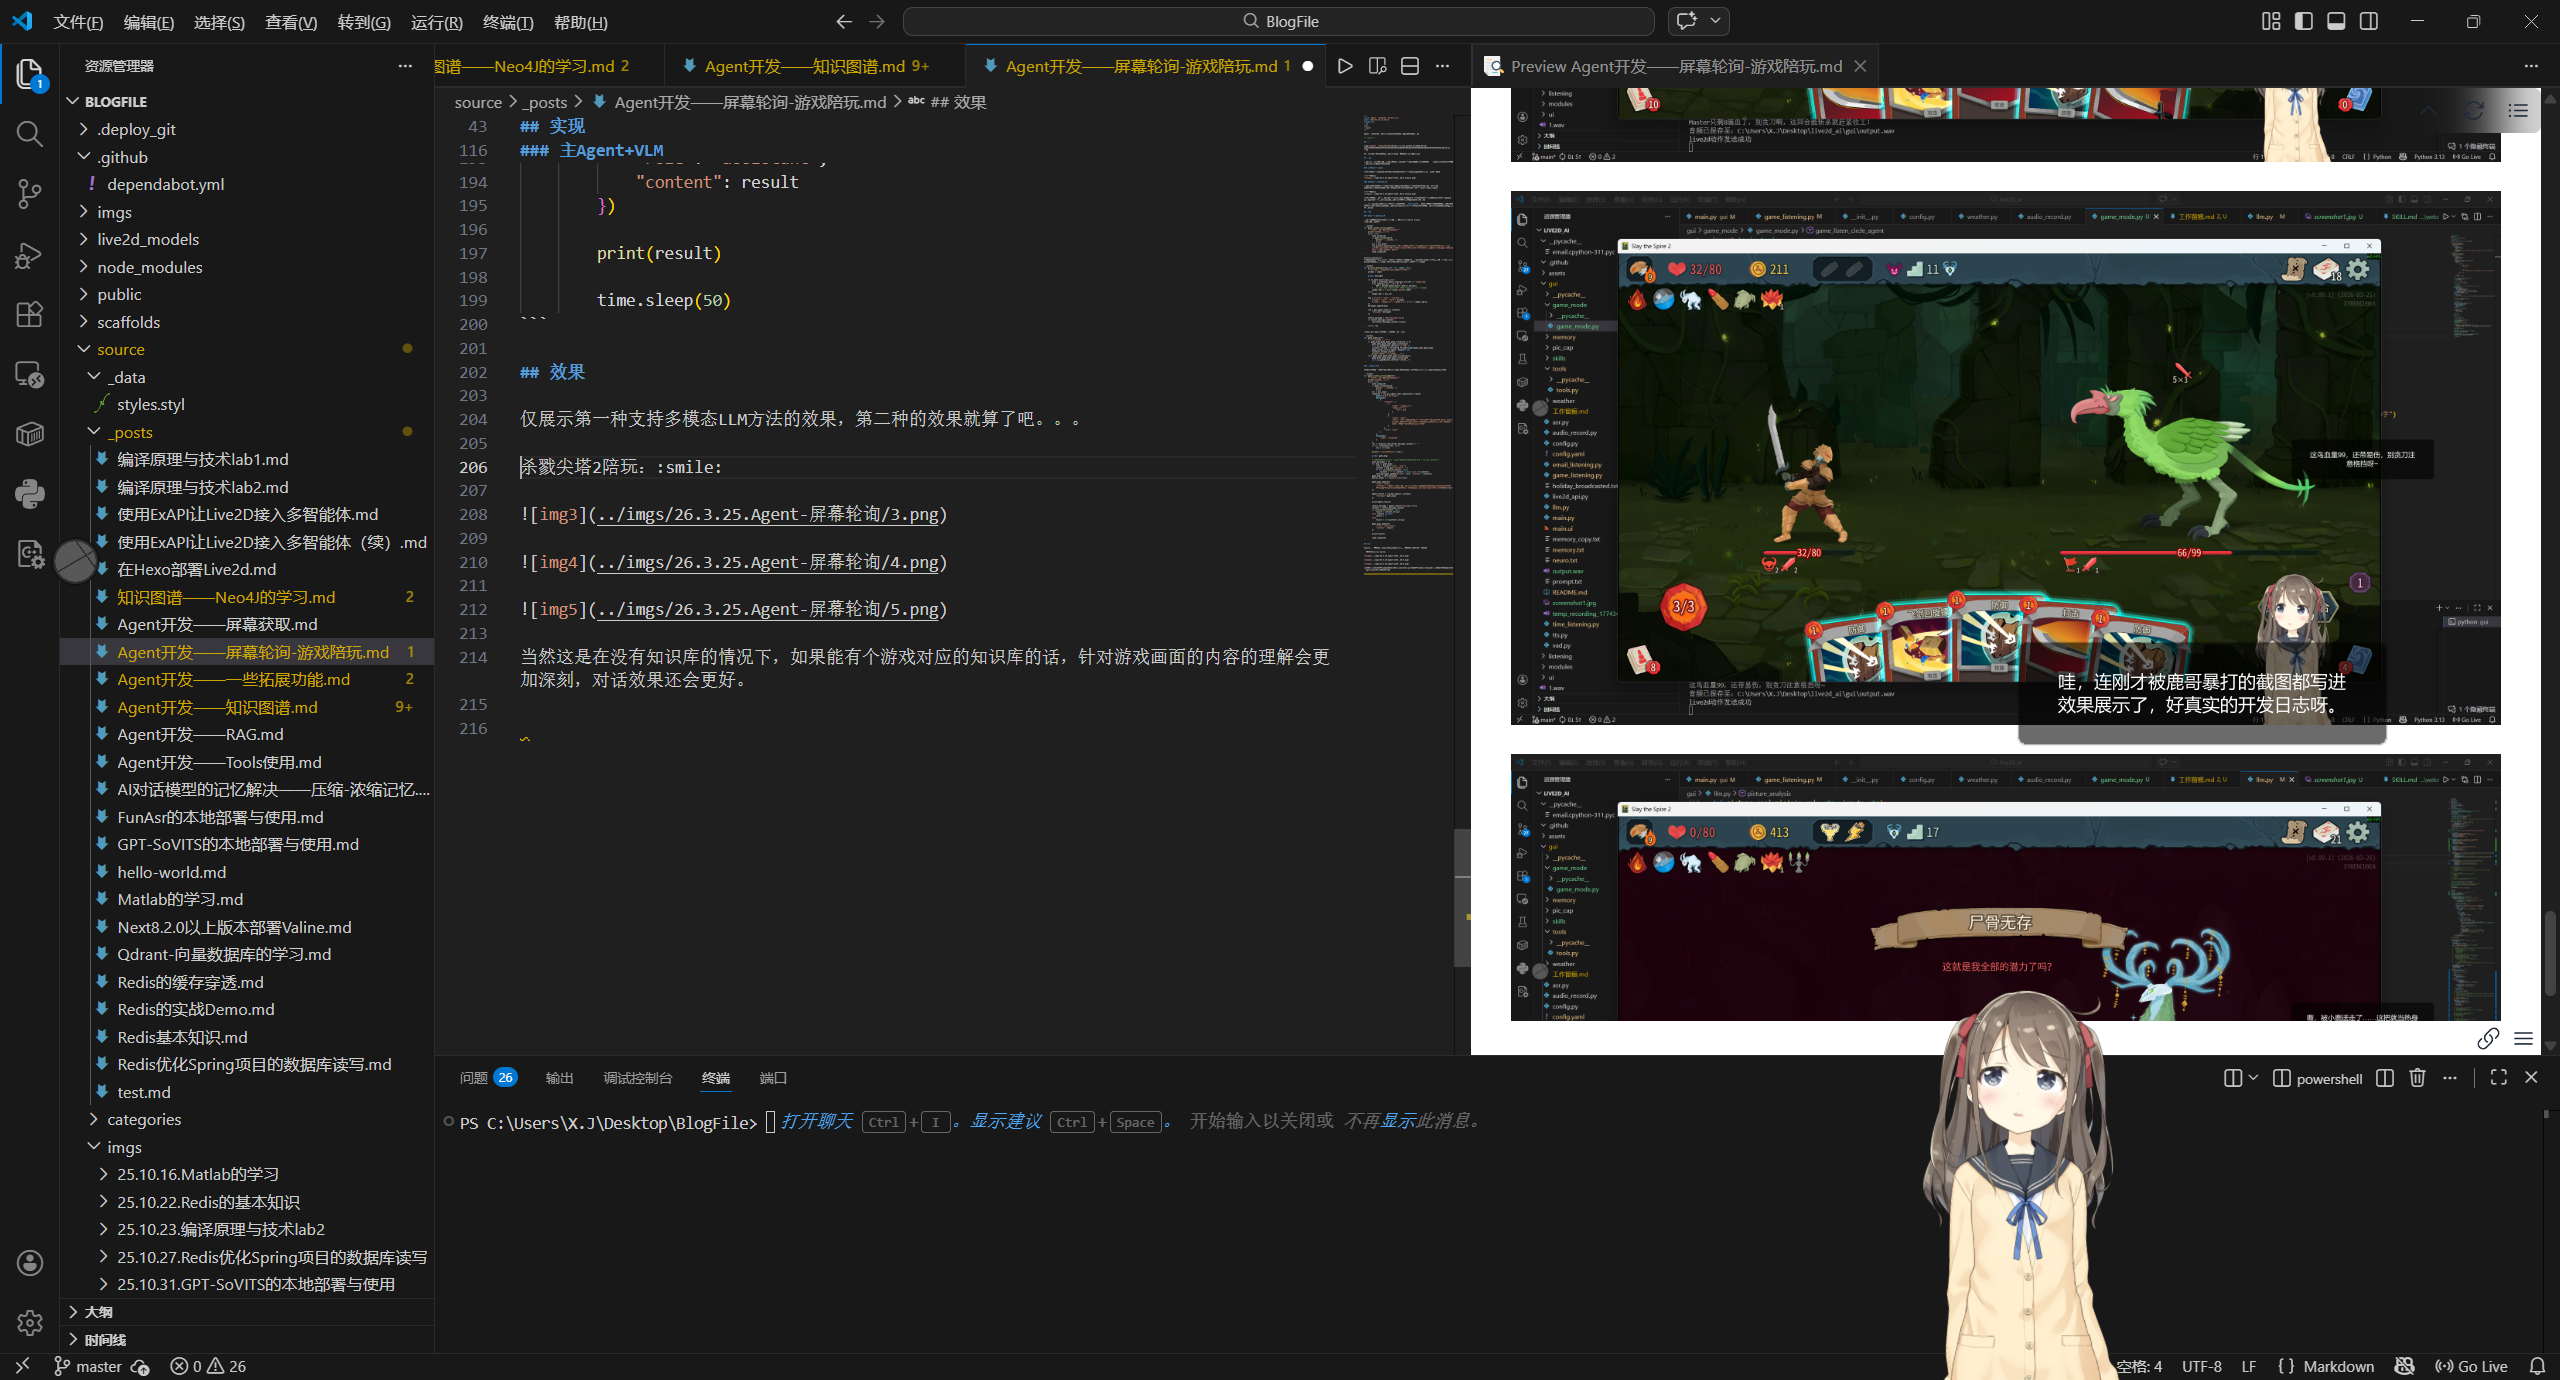Open the Search view in activity bar

(x=30, y=134)
